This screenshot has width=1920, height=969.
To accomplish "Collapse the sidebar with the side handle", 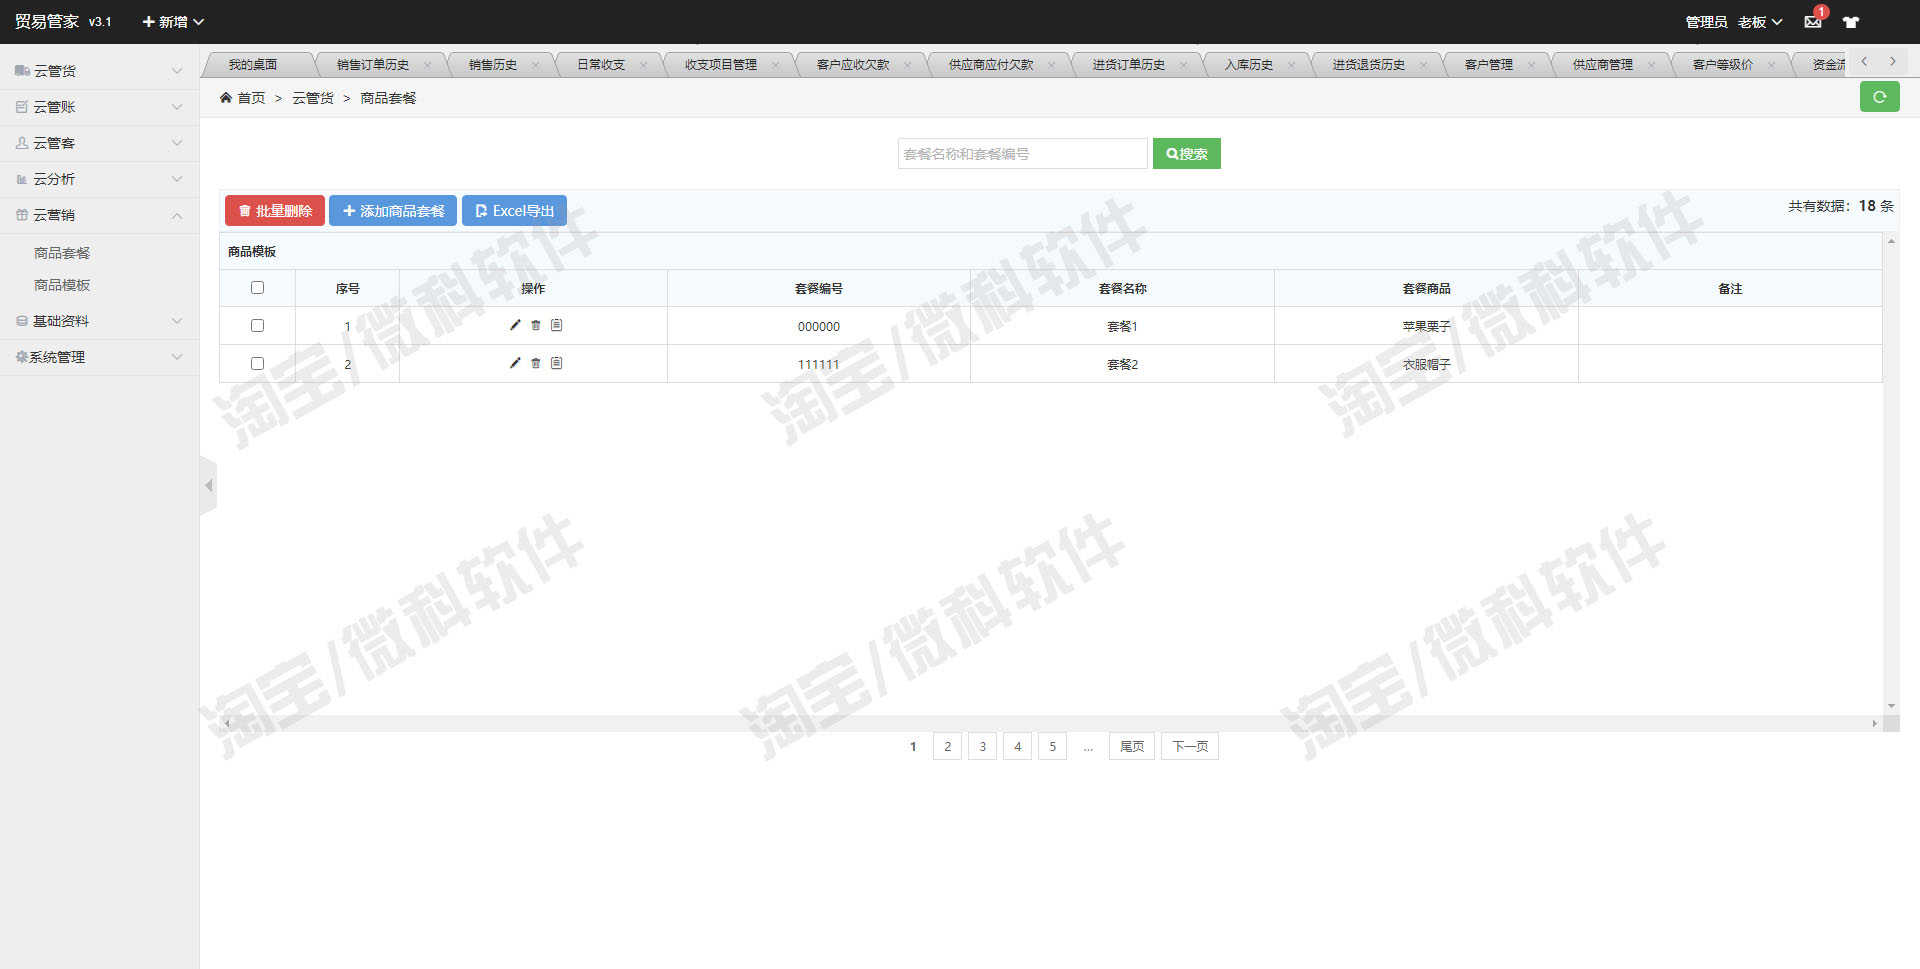I will pos(208,485).
